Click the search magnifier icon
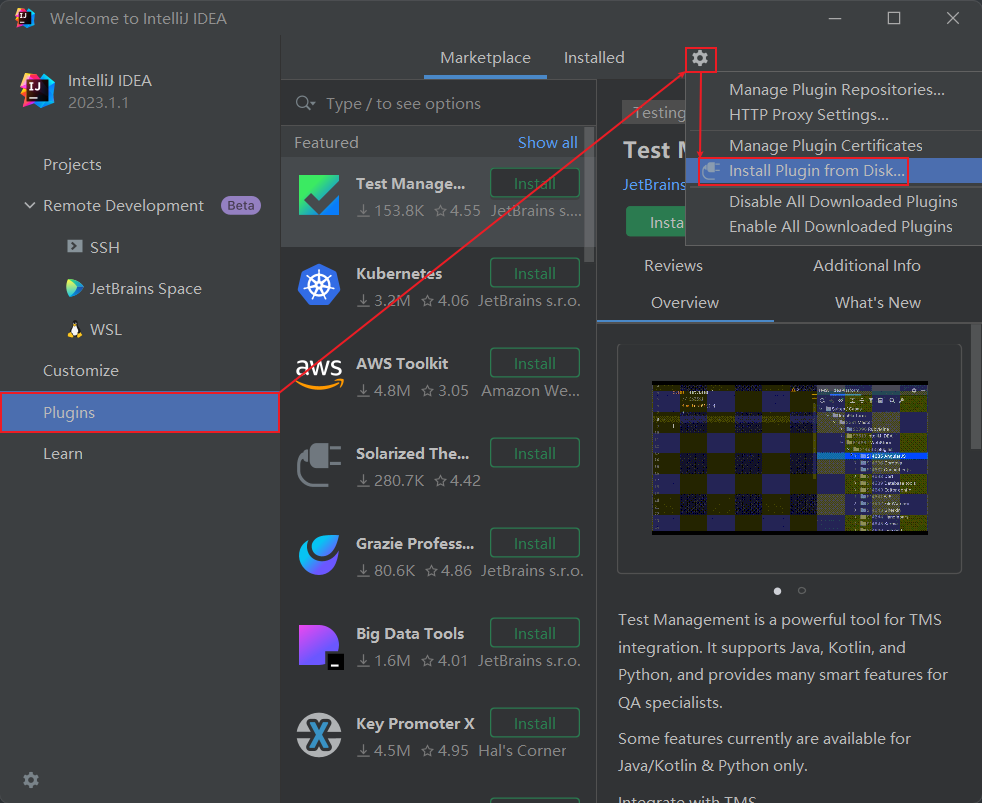This screenshot has height=803, width=982. click(305, 103)
